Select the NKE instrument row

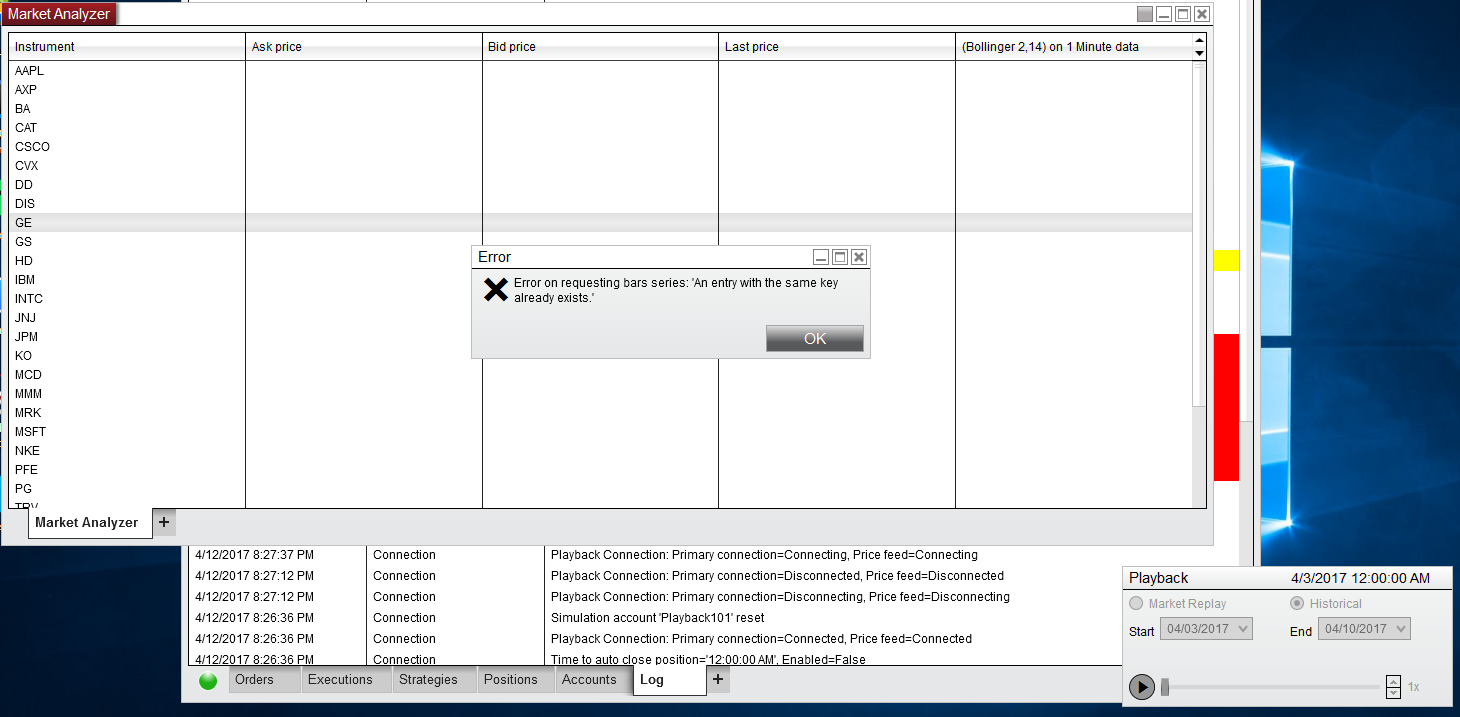(x=600, y=451)
